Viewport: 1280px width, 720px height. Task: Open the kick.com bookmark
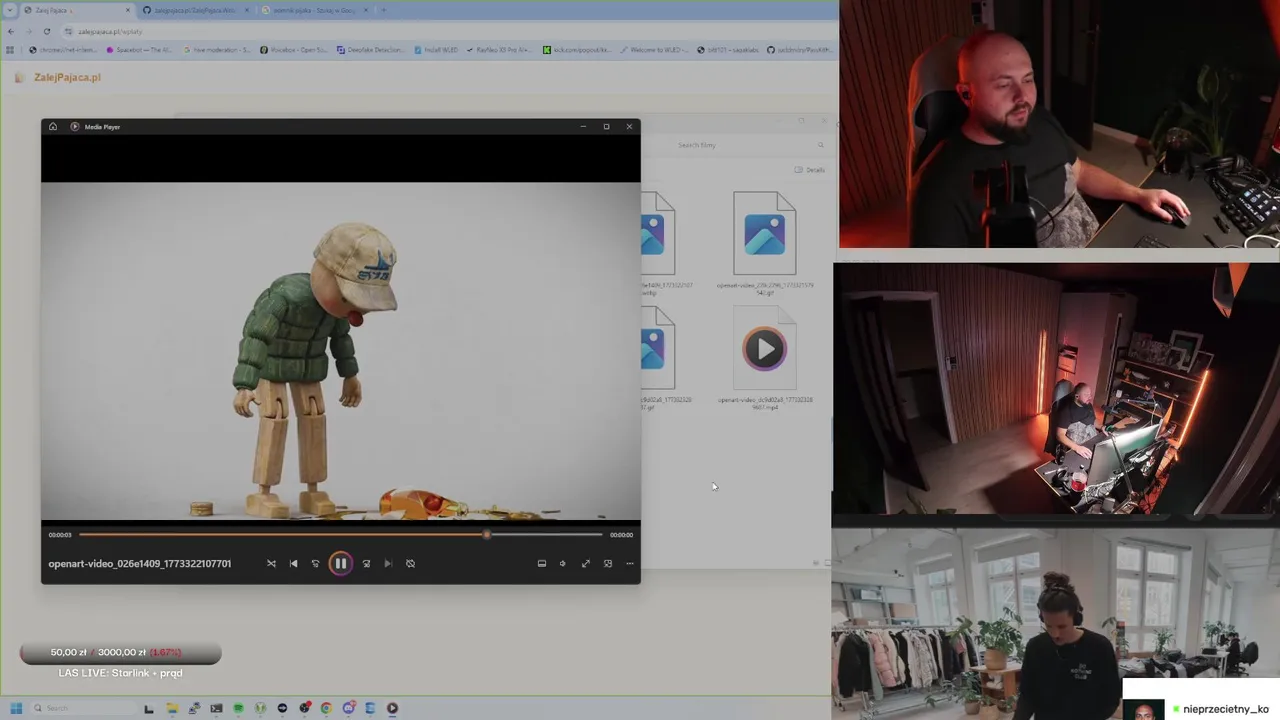pos(576,49)
